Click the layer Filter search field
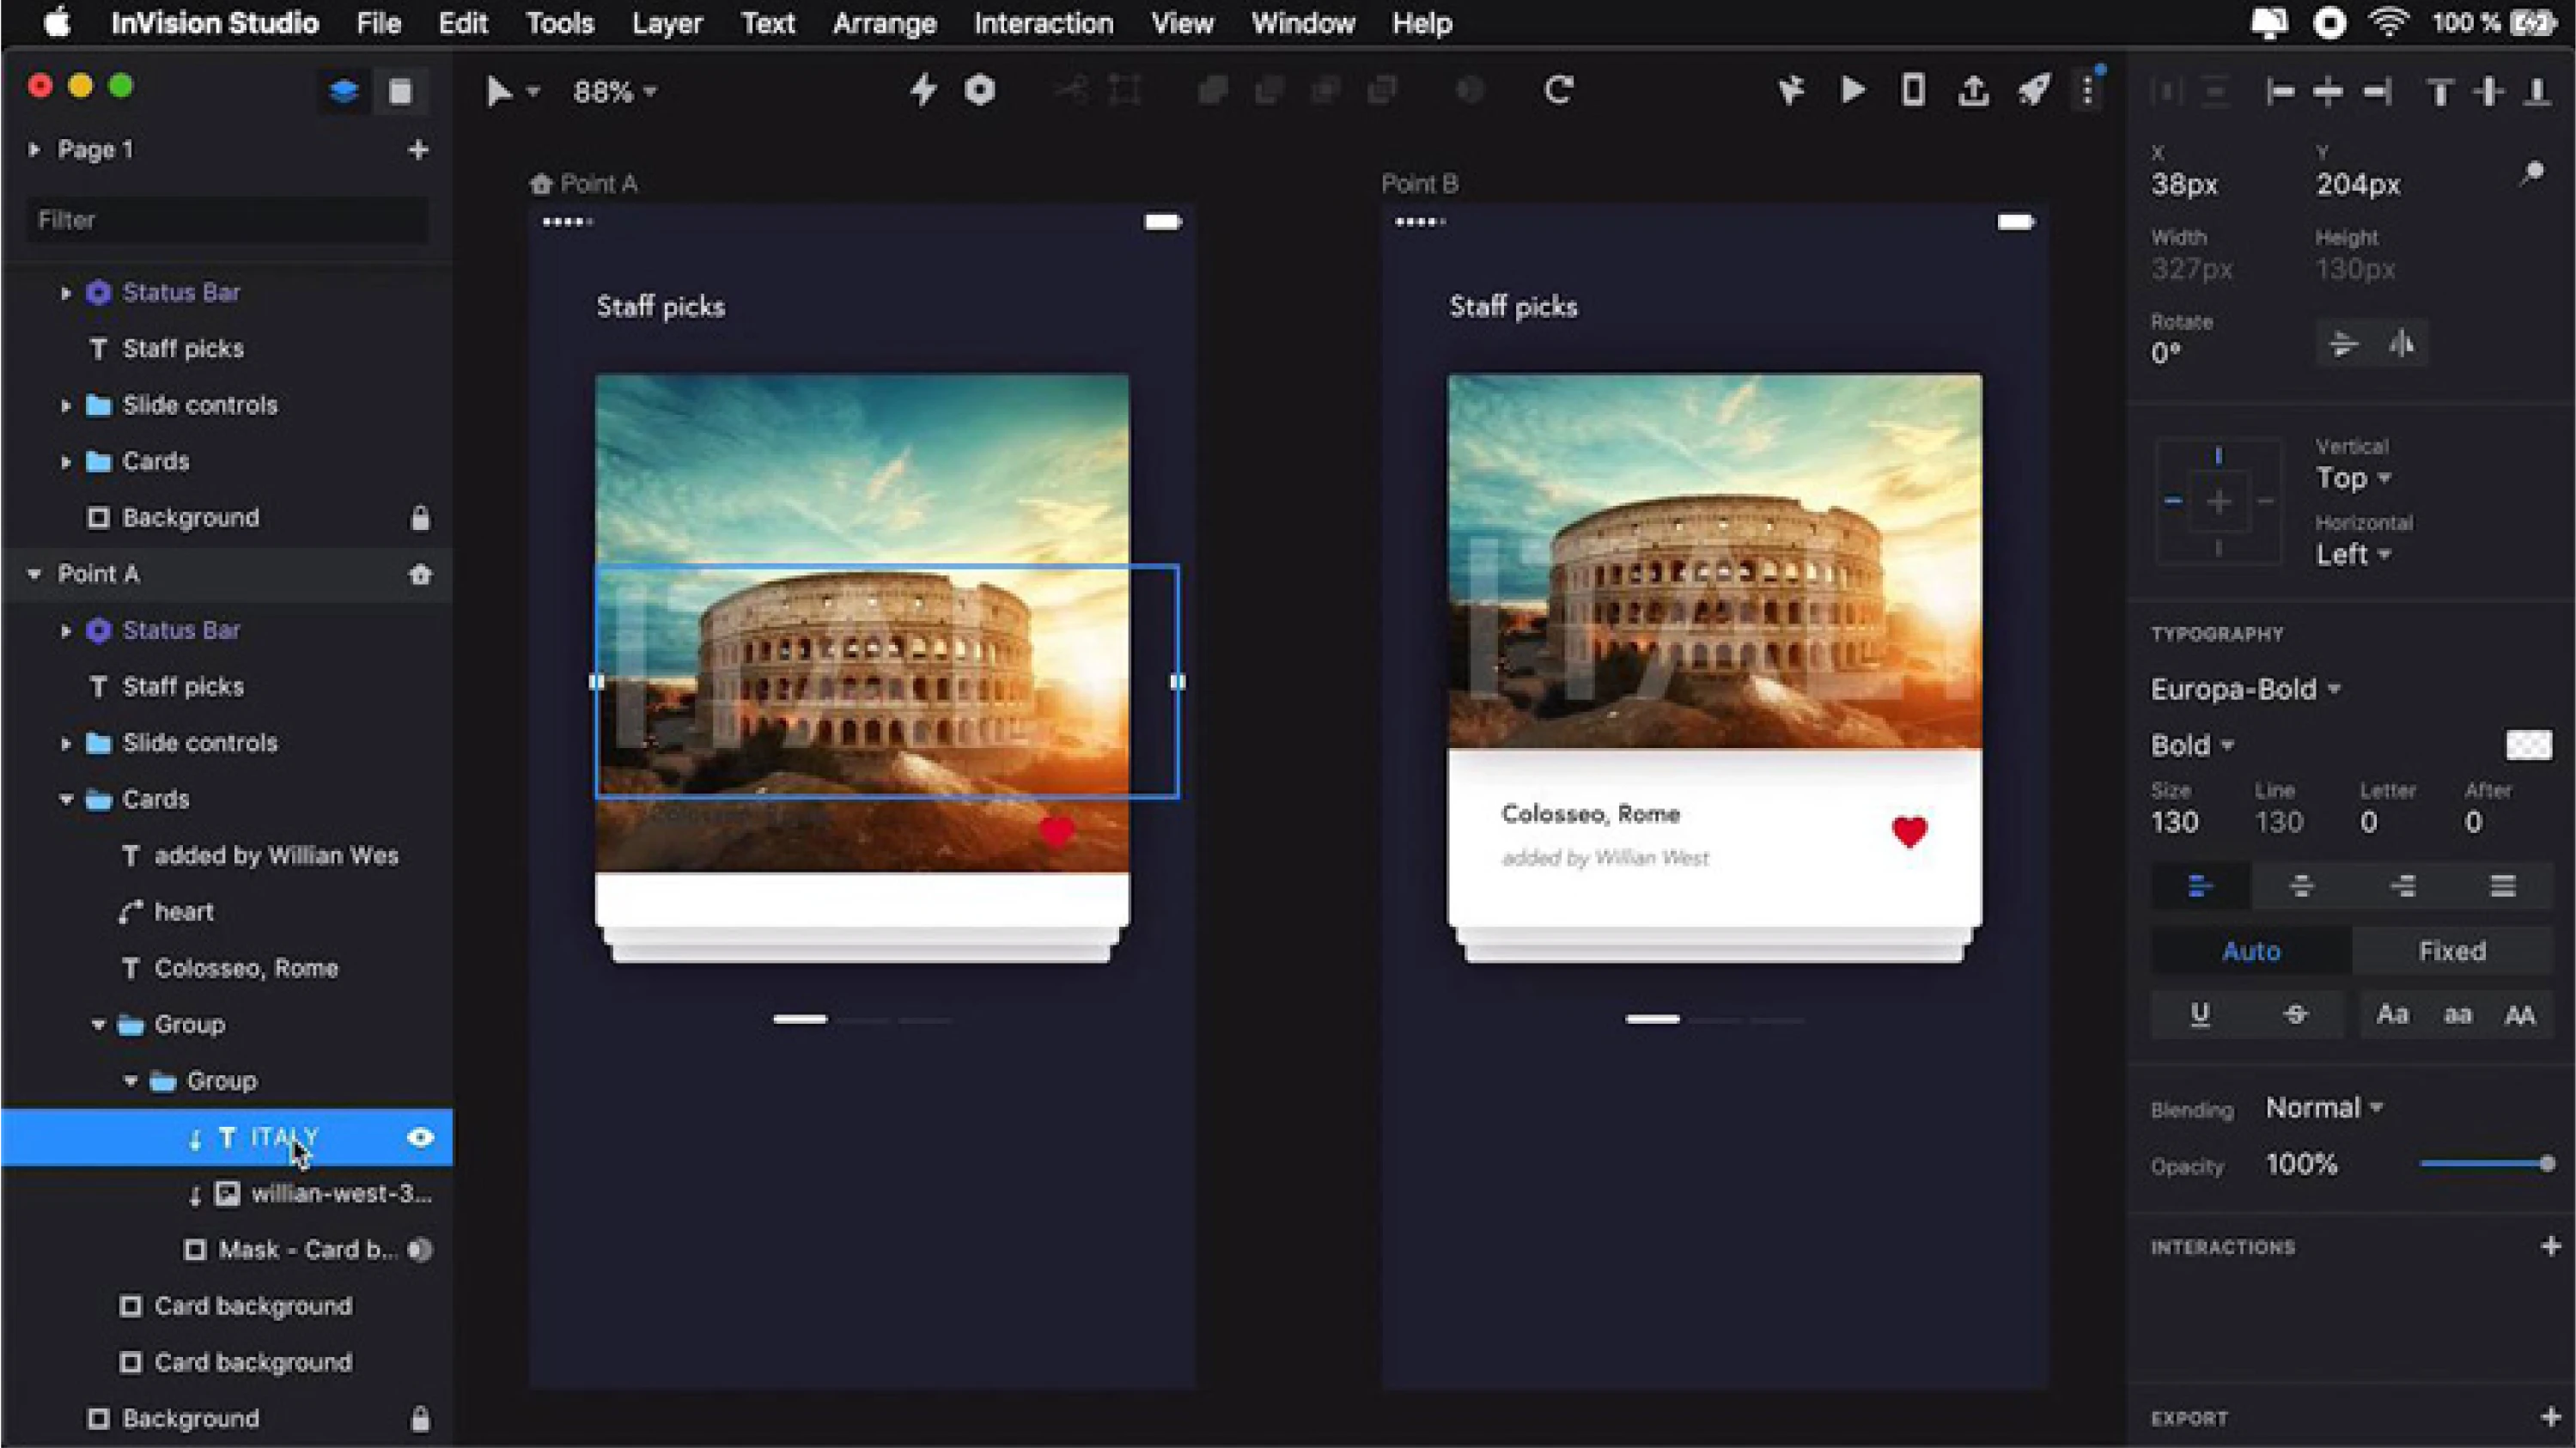Image resolution: width=2576 pixels, height=1448 pixels. (226, 220)
